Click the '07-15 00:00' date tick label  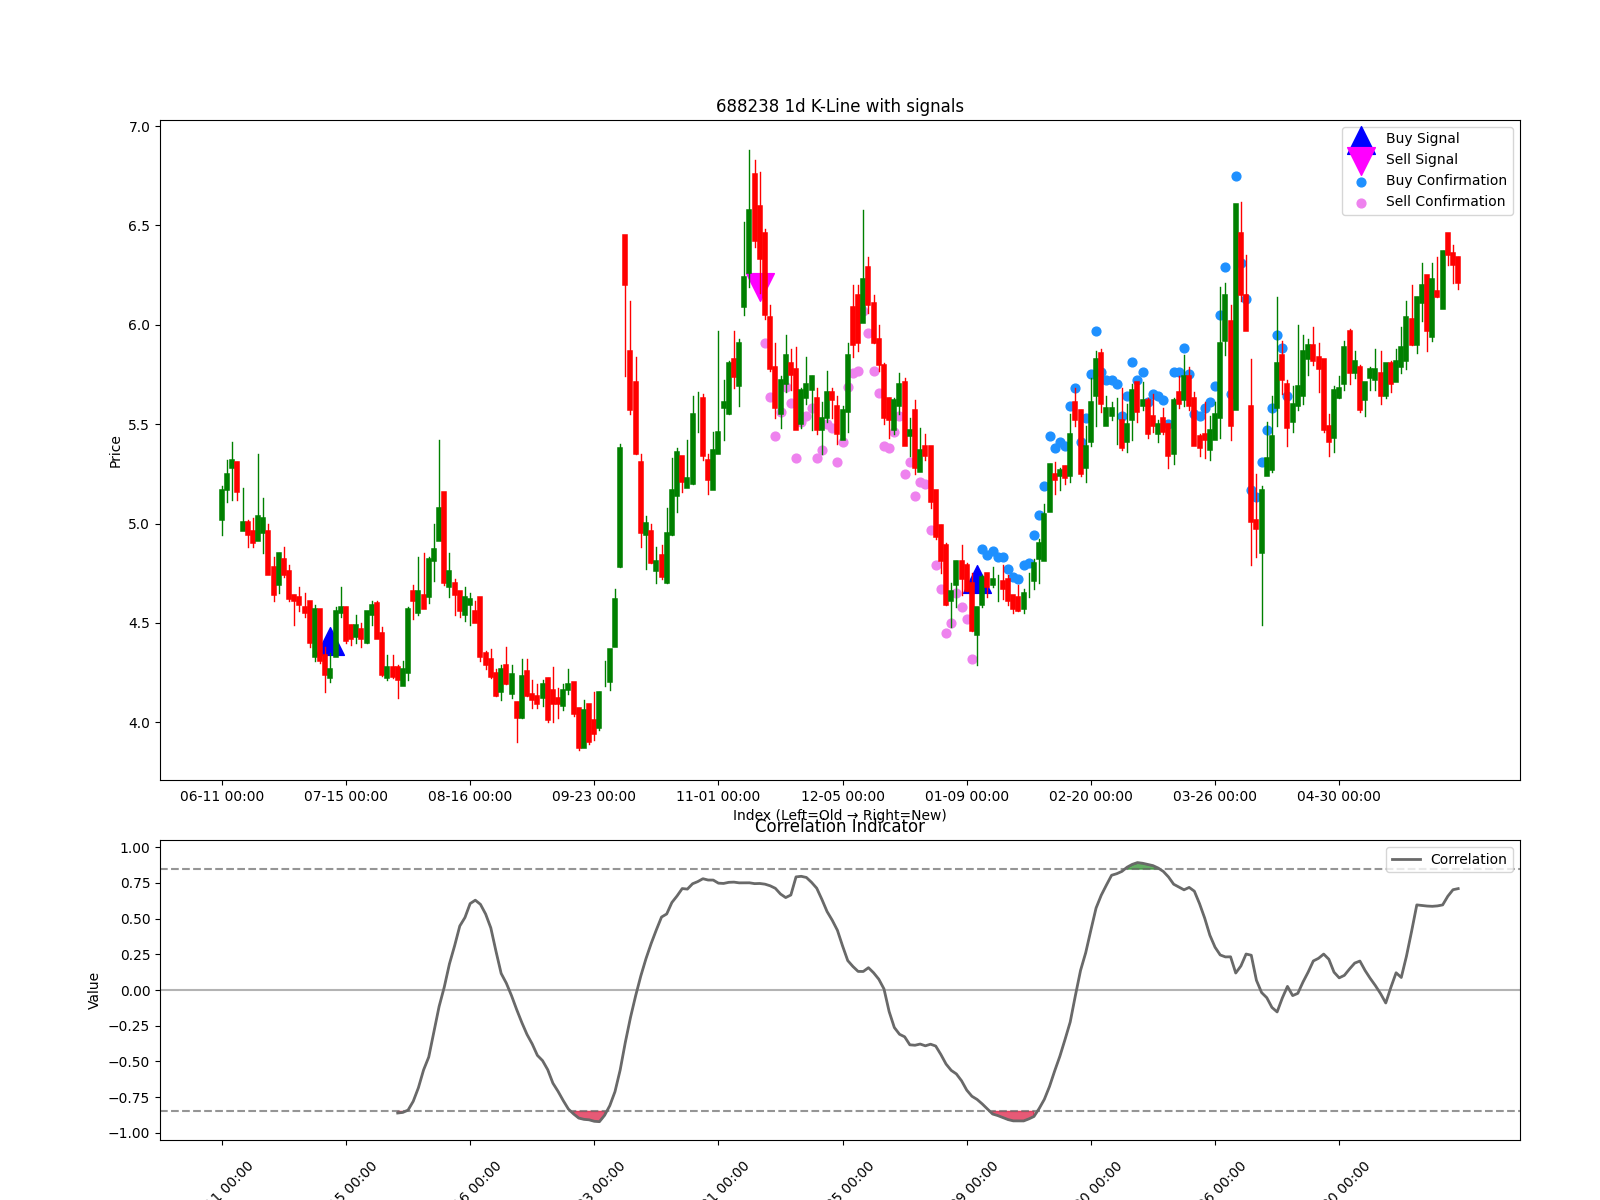pyautogui.click(x=346, y=797)
